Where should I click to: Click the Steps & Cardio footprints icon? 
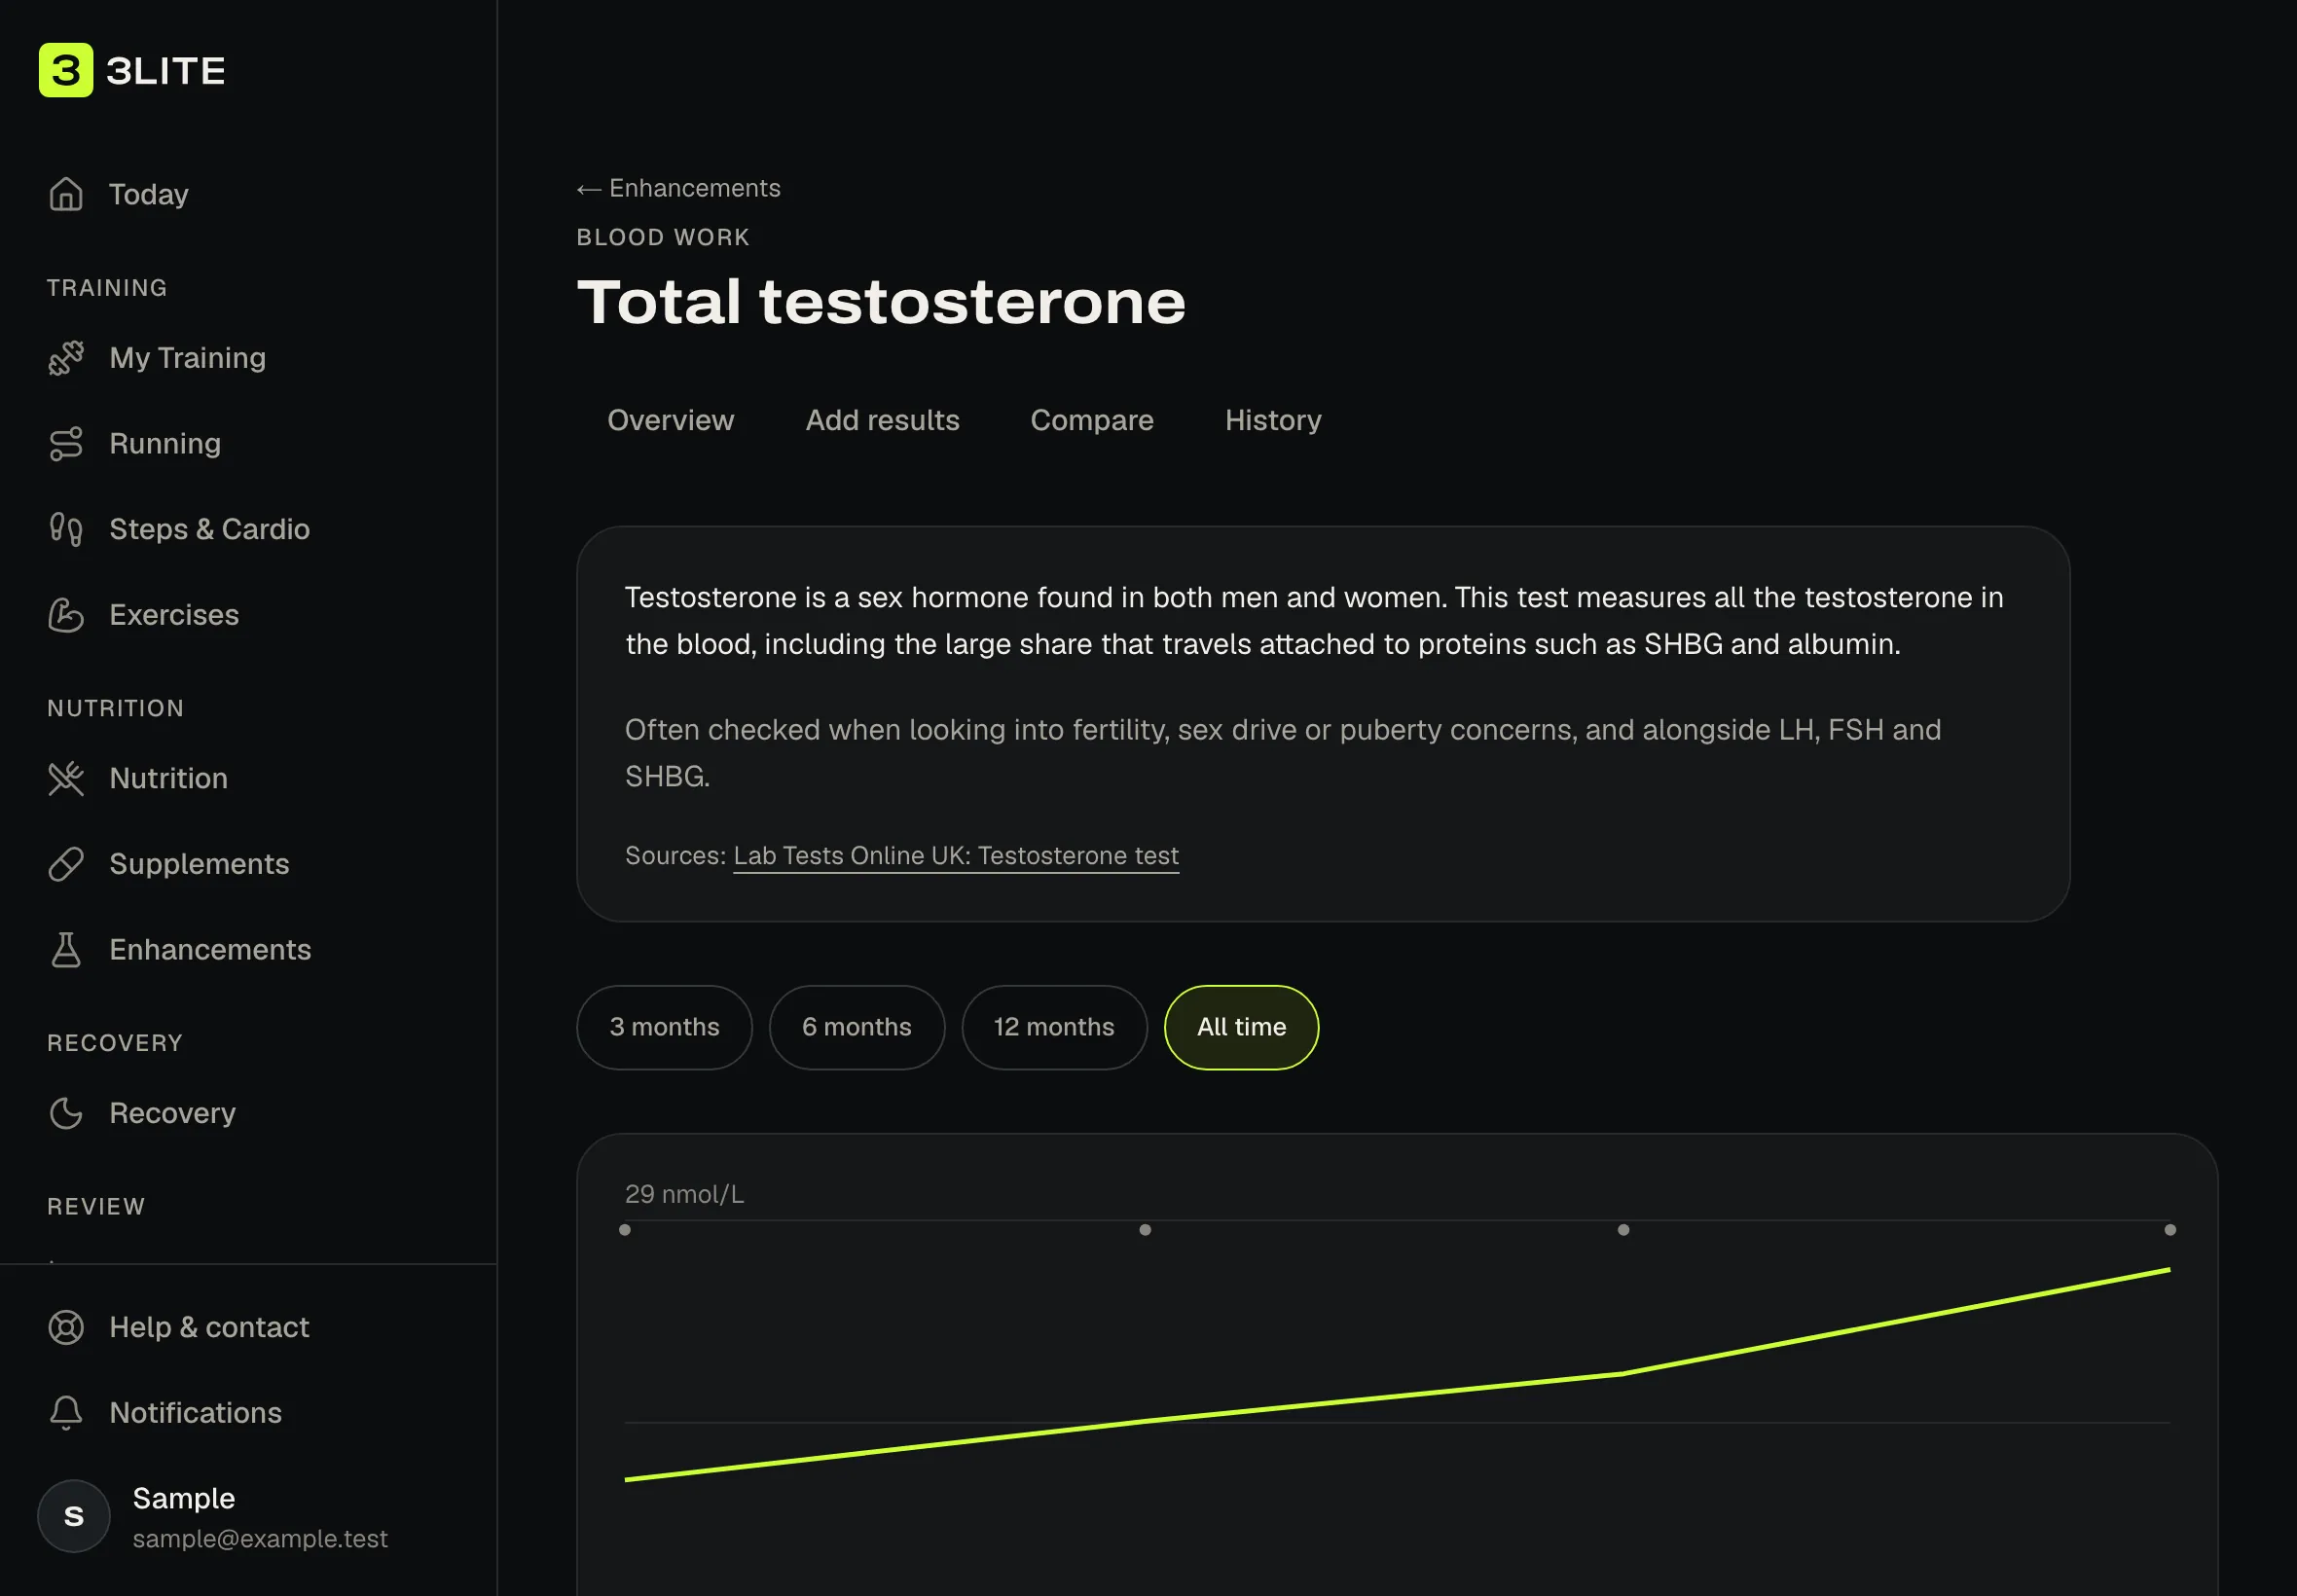click(x=66, y=529)
